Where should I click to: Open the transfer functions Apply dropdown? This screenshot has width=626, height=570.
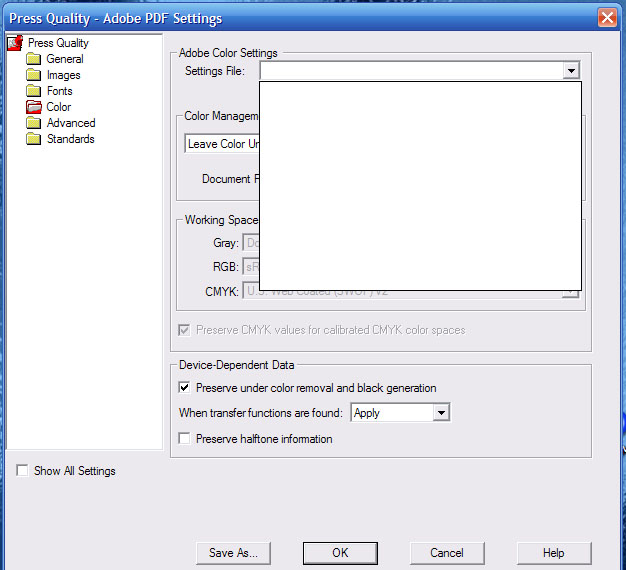coord(400,412)
